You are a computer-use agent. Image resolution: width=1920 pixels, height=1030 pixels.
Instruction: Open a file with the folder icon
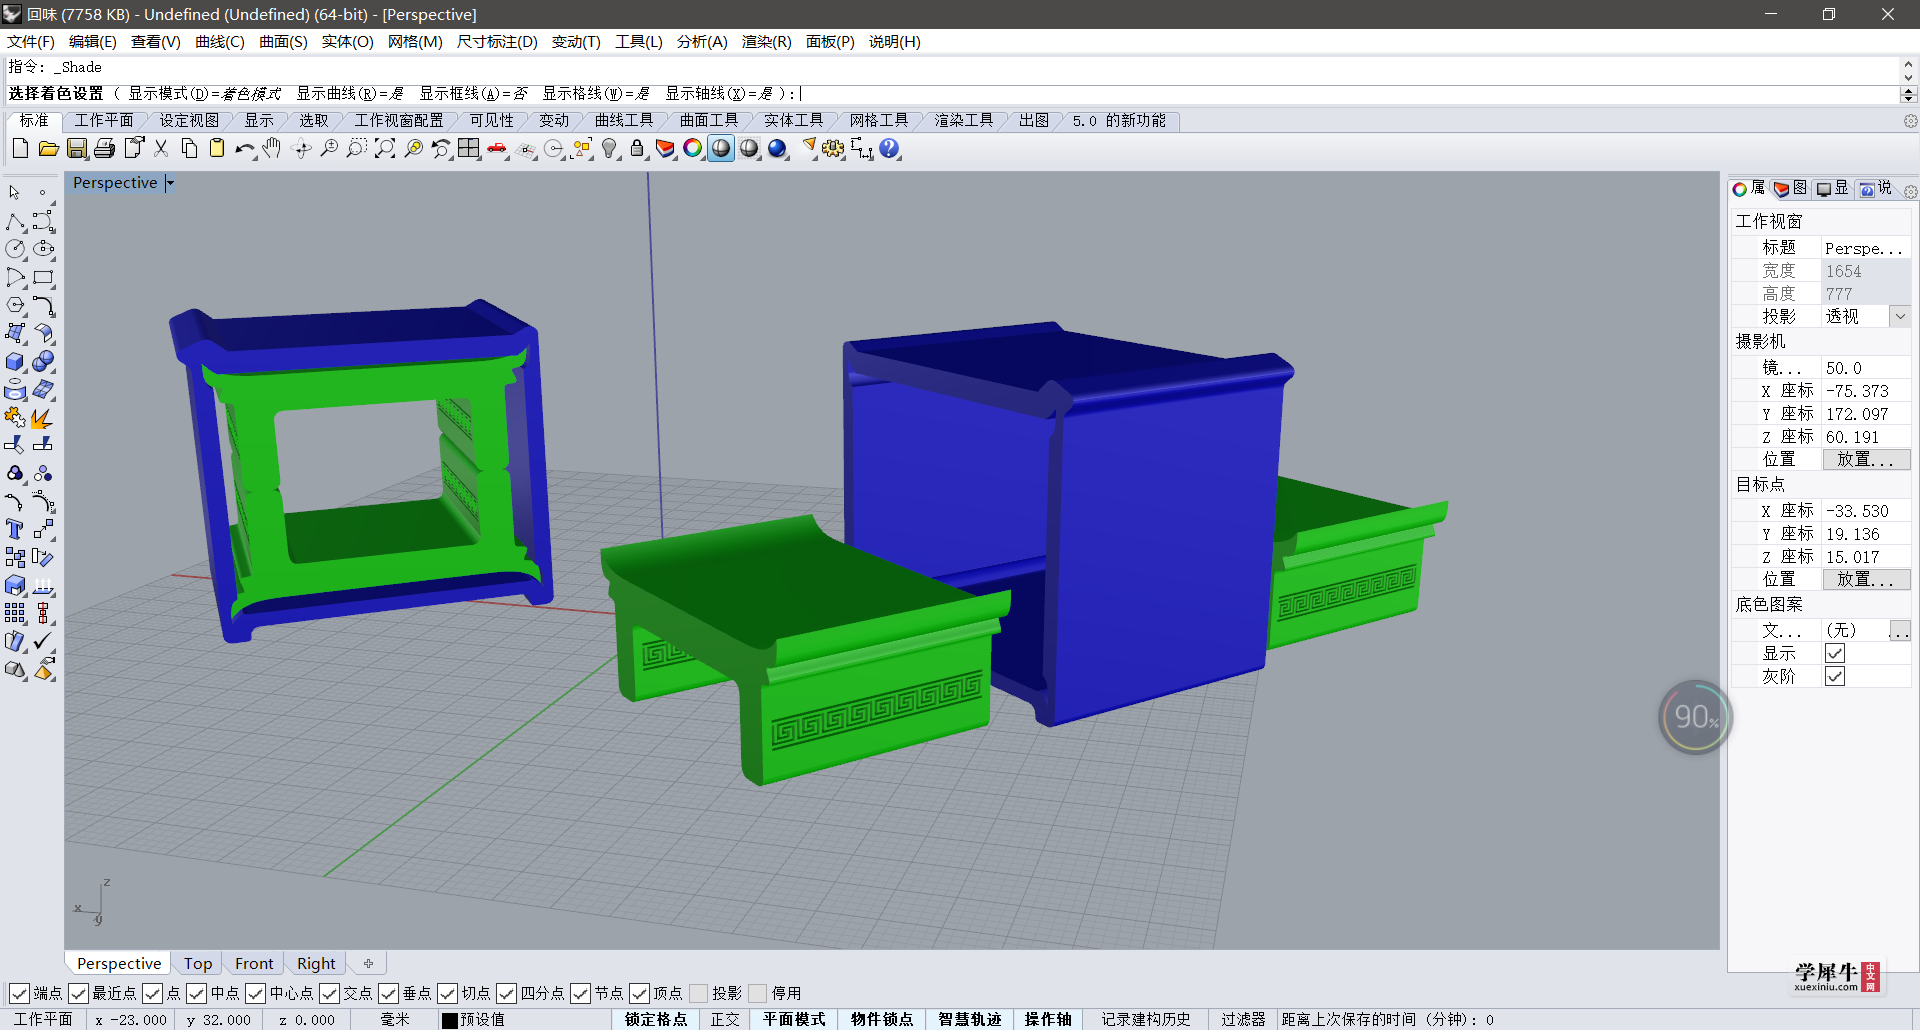(x=48, y=149)
